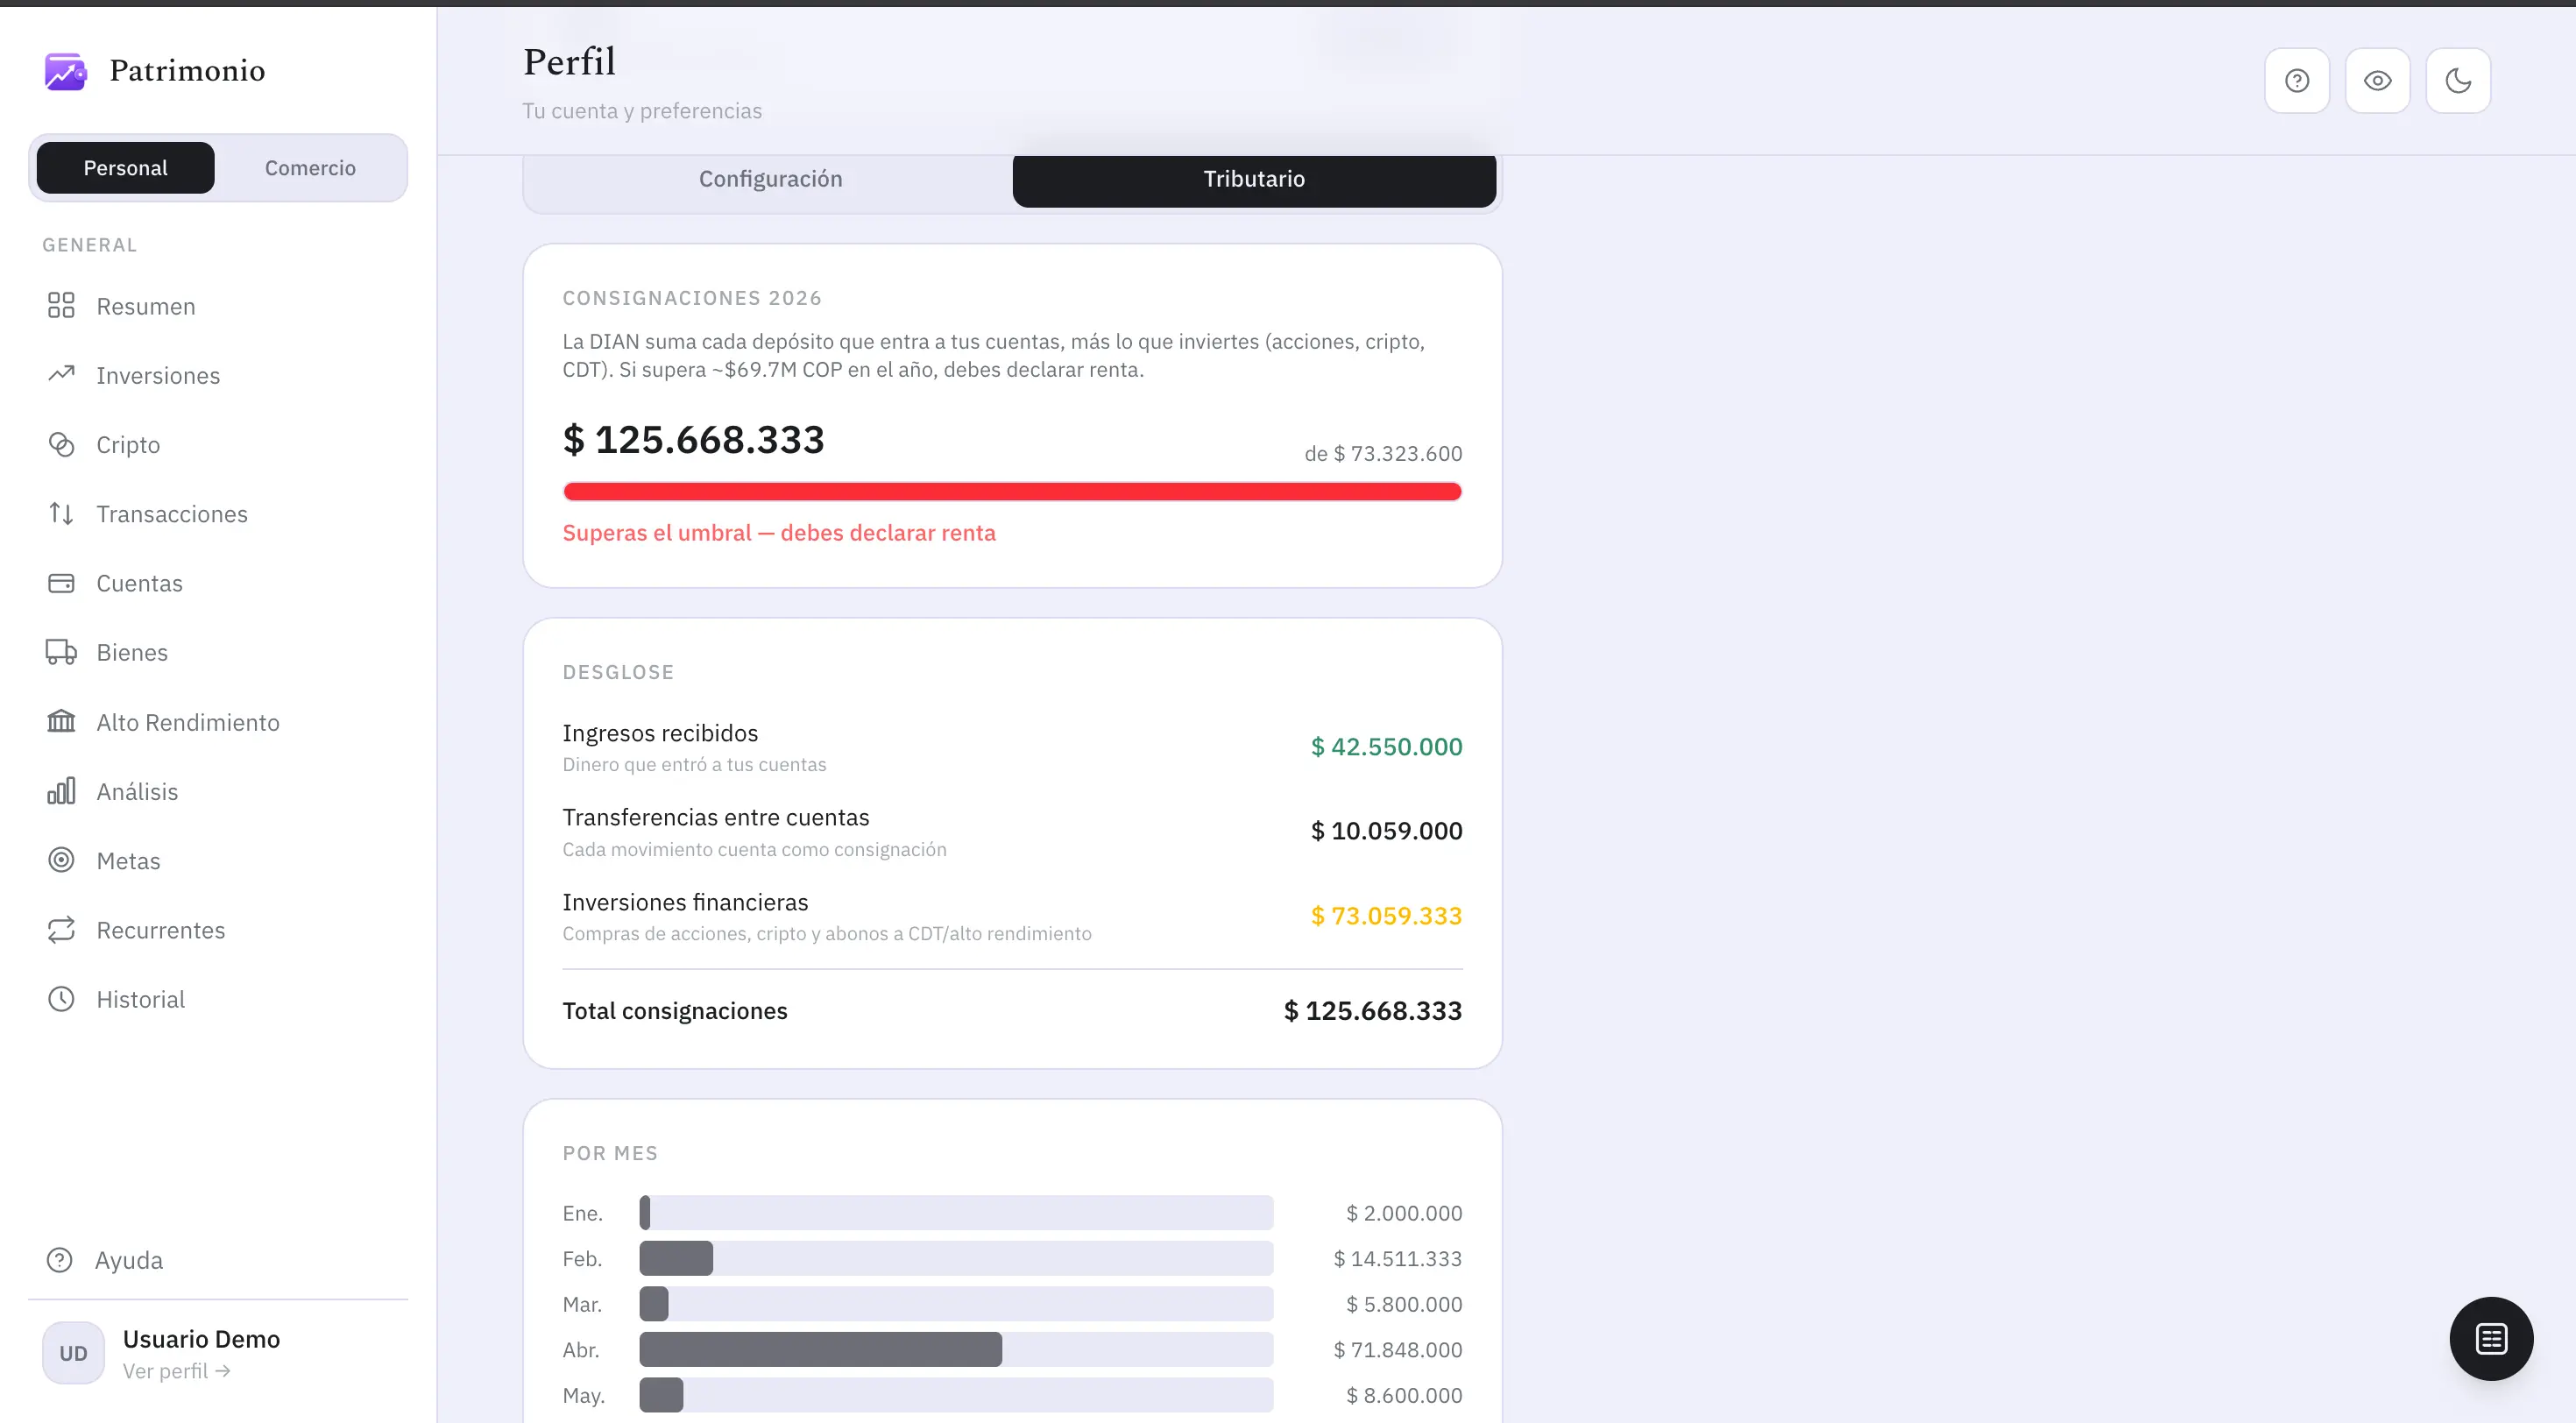Open Bienes via its truck icon
Screen dimensions: 2576x1423
(61, 652)
